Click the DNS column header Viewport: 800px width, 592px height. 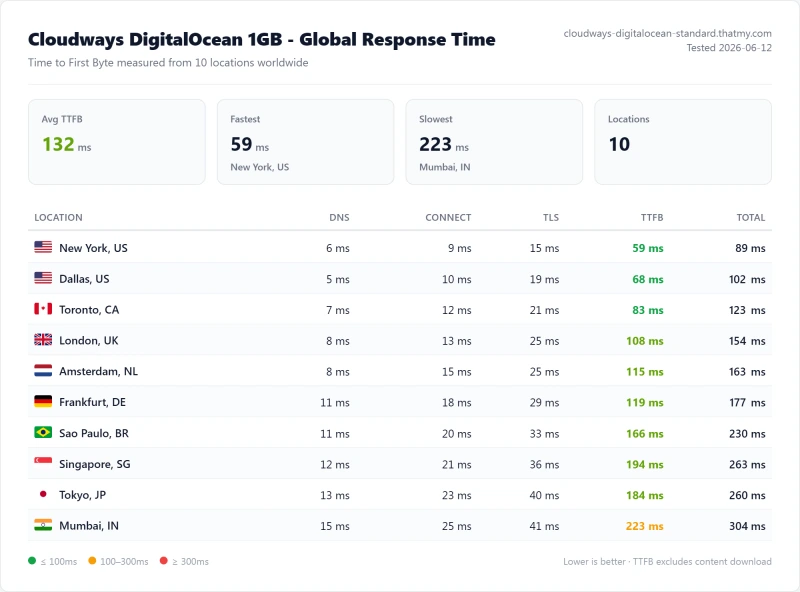[339, 217]
